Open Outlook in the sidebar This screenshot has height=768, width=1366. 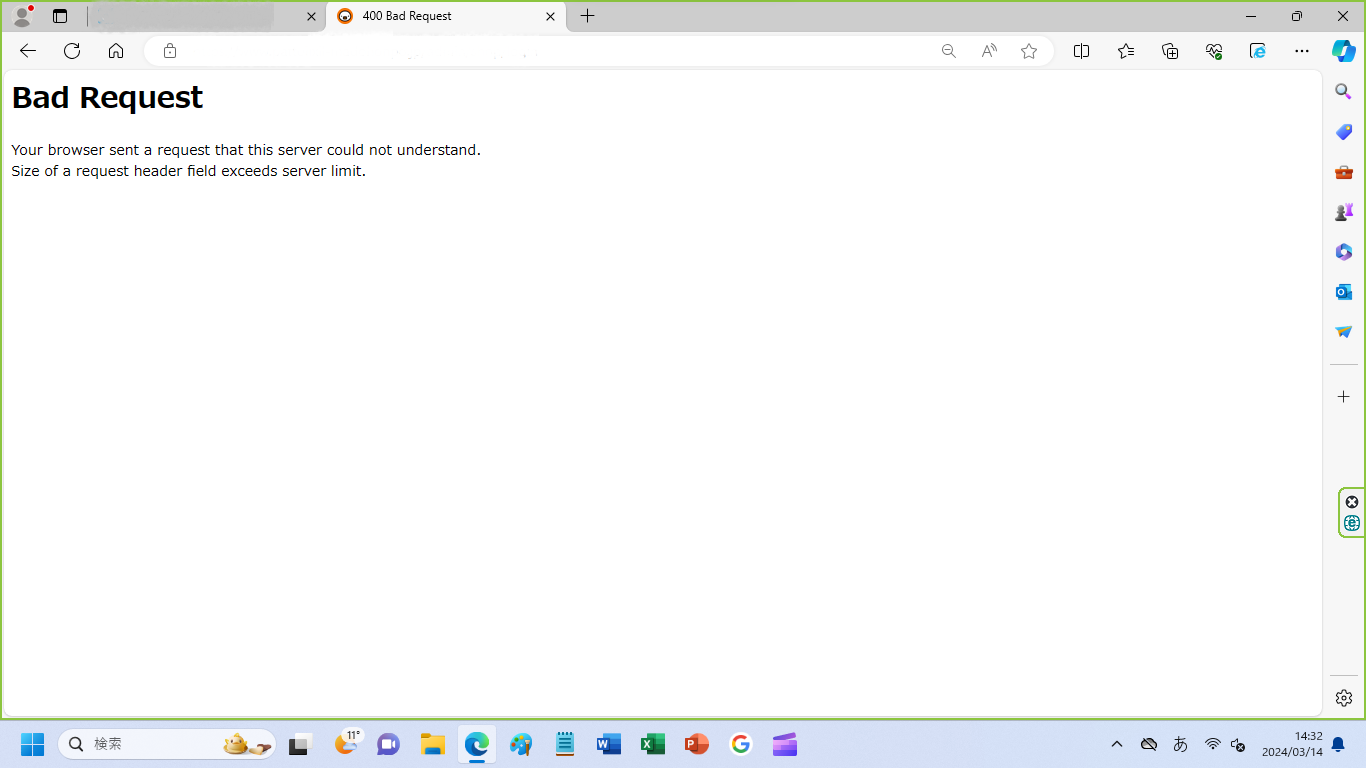1344,292
